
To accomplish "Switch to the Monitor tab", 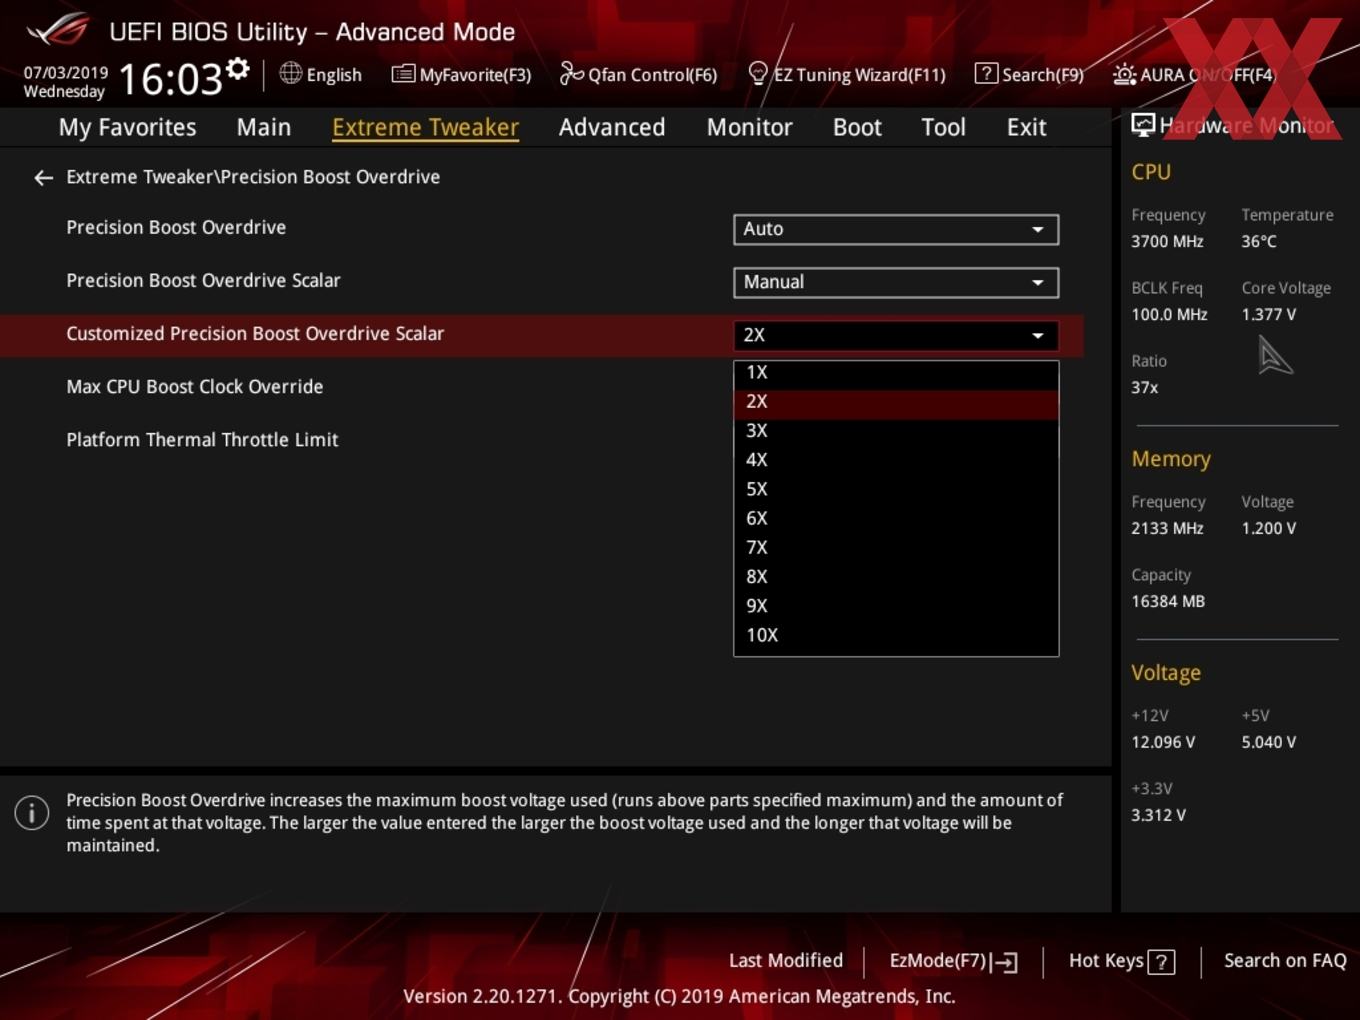I will coord(749,127).
